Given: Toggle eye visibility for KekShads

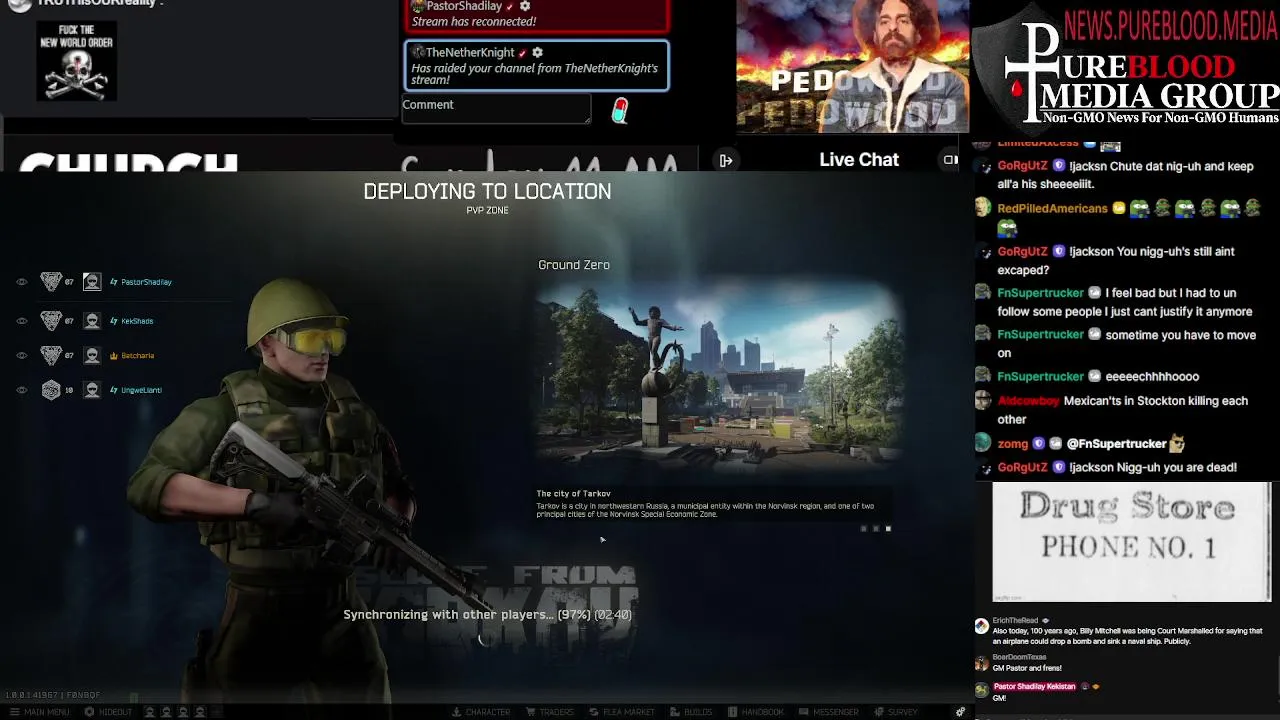Looking at the screenshot, I should pos(22,321).
